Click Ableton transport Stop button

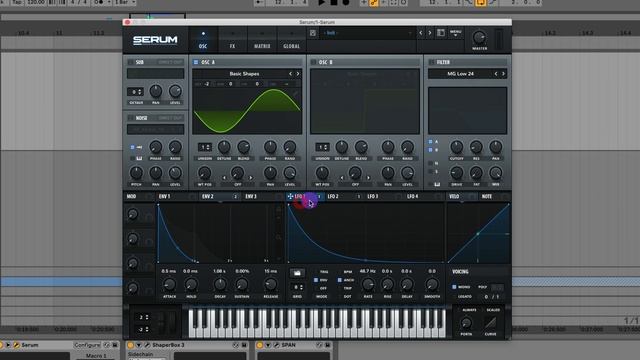(x=333, y=2)
